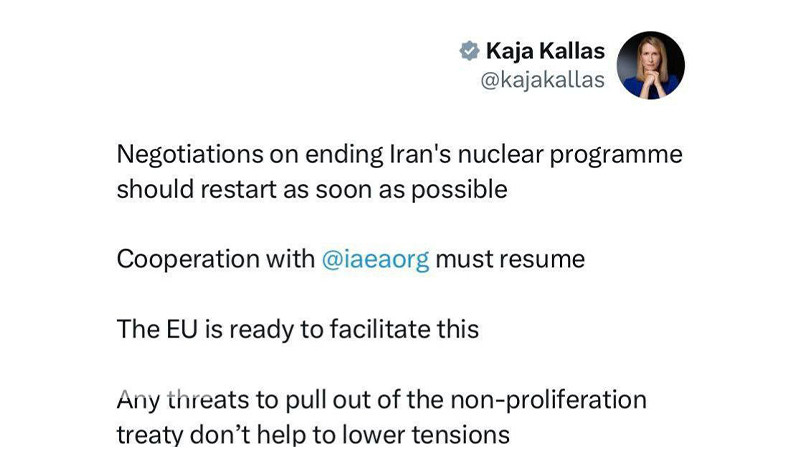
Task: Click "pull out of the" in the last paragraph
Action: [x=364, y=400]
